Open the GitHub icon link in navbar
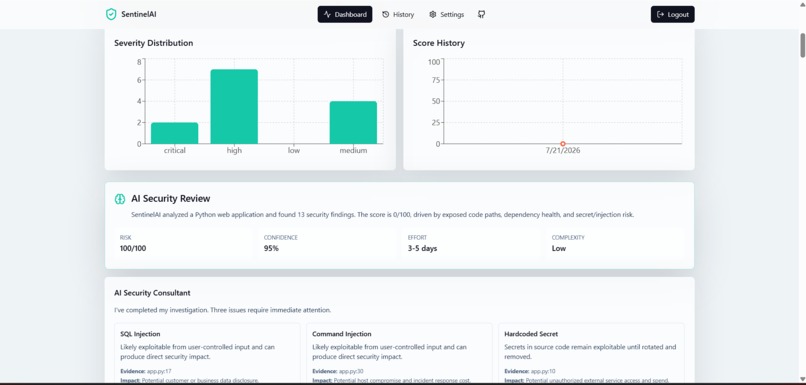The width and height of the screenshot is (806, 385). (481, 14)
